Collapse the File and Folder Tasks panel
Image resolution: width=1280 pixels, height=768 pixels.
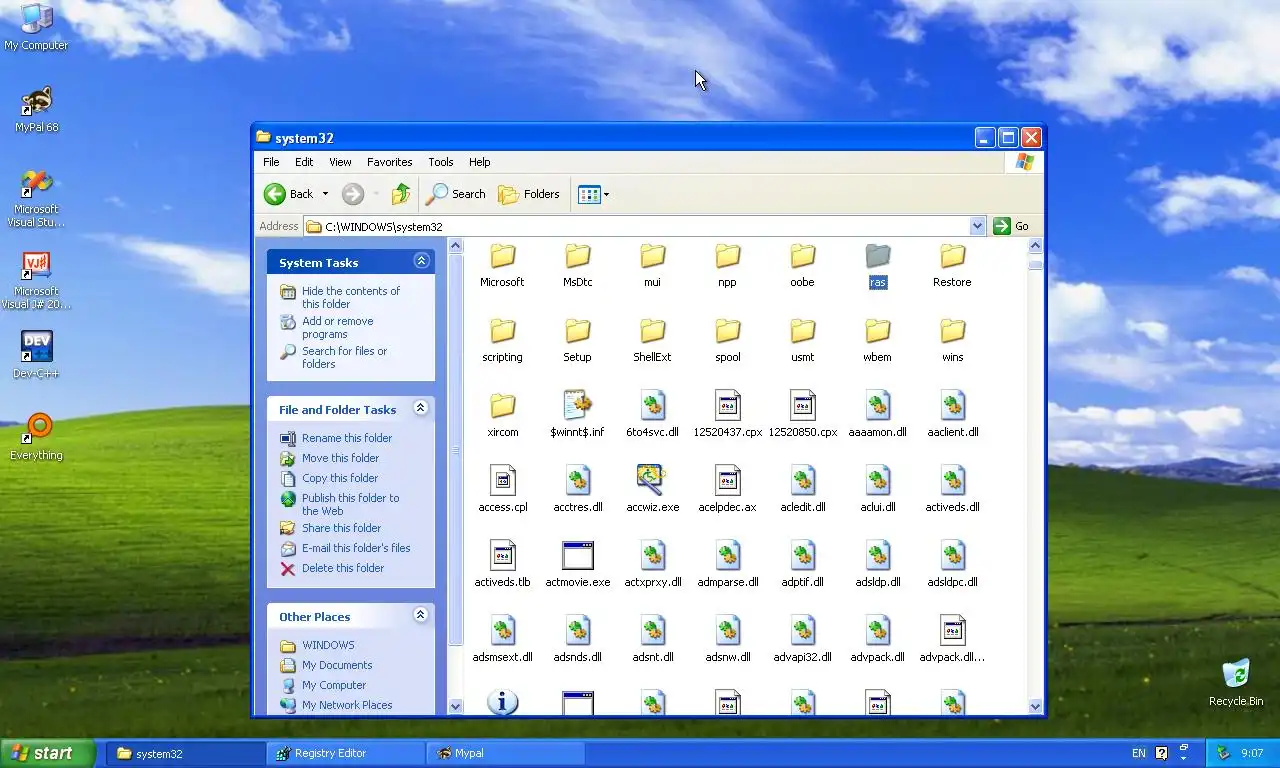point(421,408)
